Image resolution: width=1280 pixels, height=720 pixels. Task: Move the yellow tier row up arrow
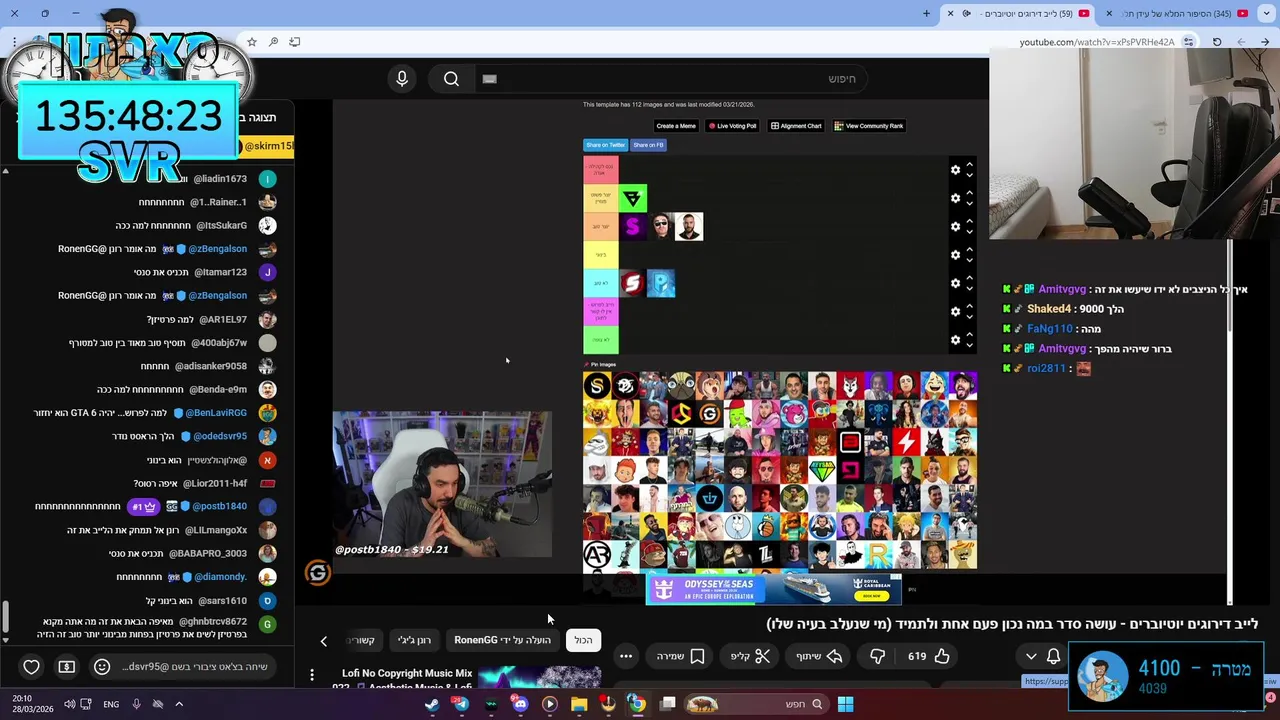(x=969, y=249)
